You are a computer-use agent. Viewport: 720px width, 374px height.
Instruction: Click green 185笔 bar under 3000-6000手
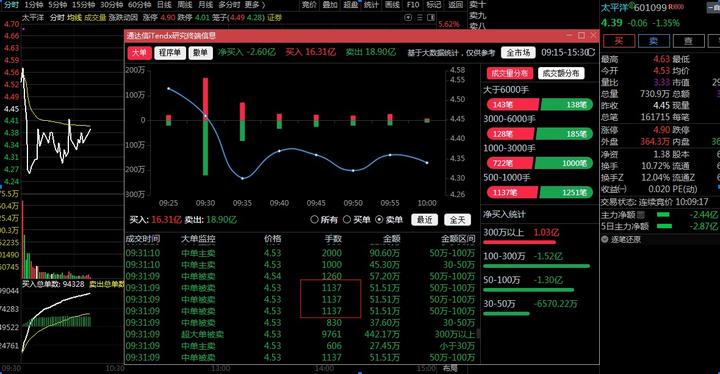coord(564,134)
